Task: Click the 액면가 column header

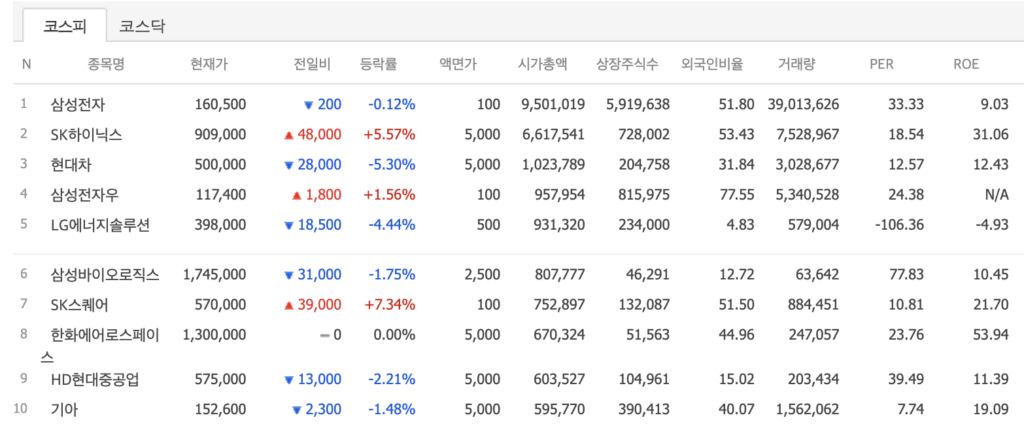Action: click(x=458, y=64)
